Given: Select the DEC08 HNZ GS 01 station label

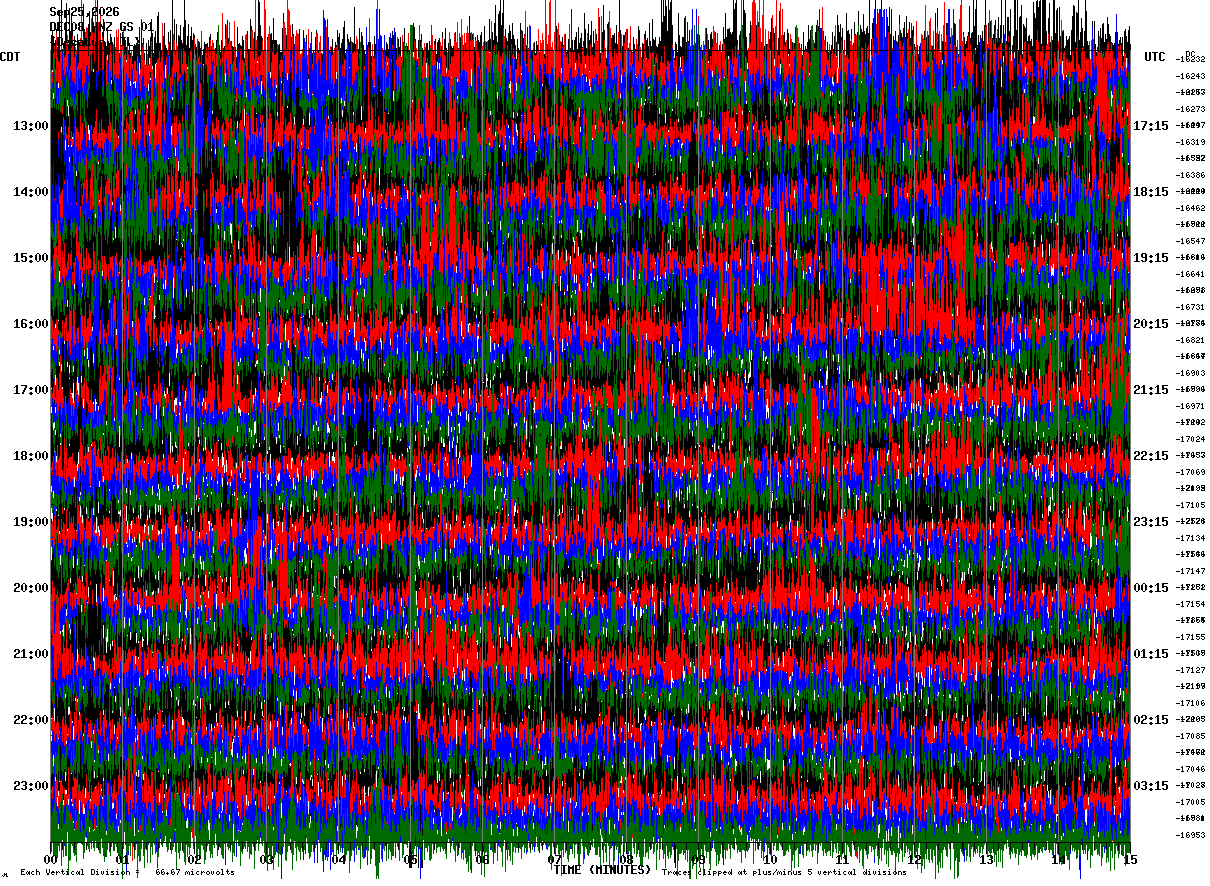Looking at the screenshot, I should (x=102, y=27).
